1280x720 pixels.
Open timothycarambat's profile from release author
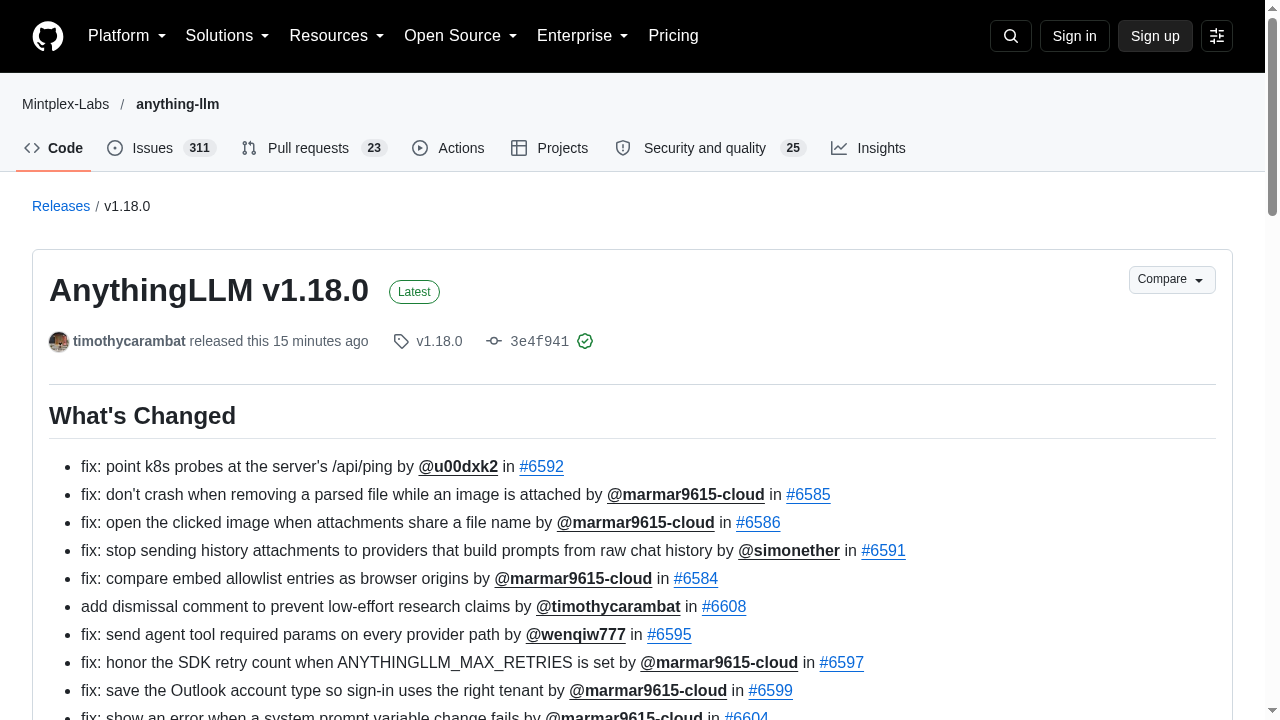(129, 341)
